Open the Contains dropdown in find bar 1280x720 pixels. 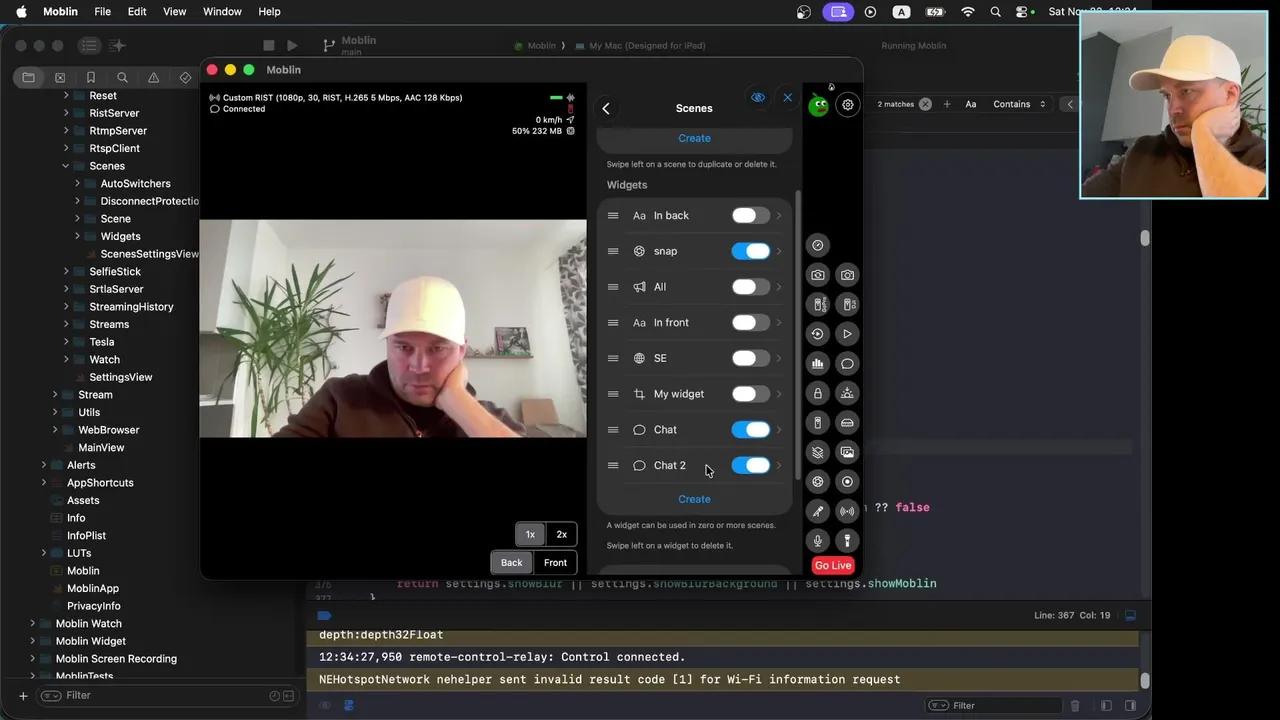(1019, 104)
